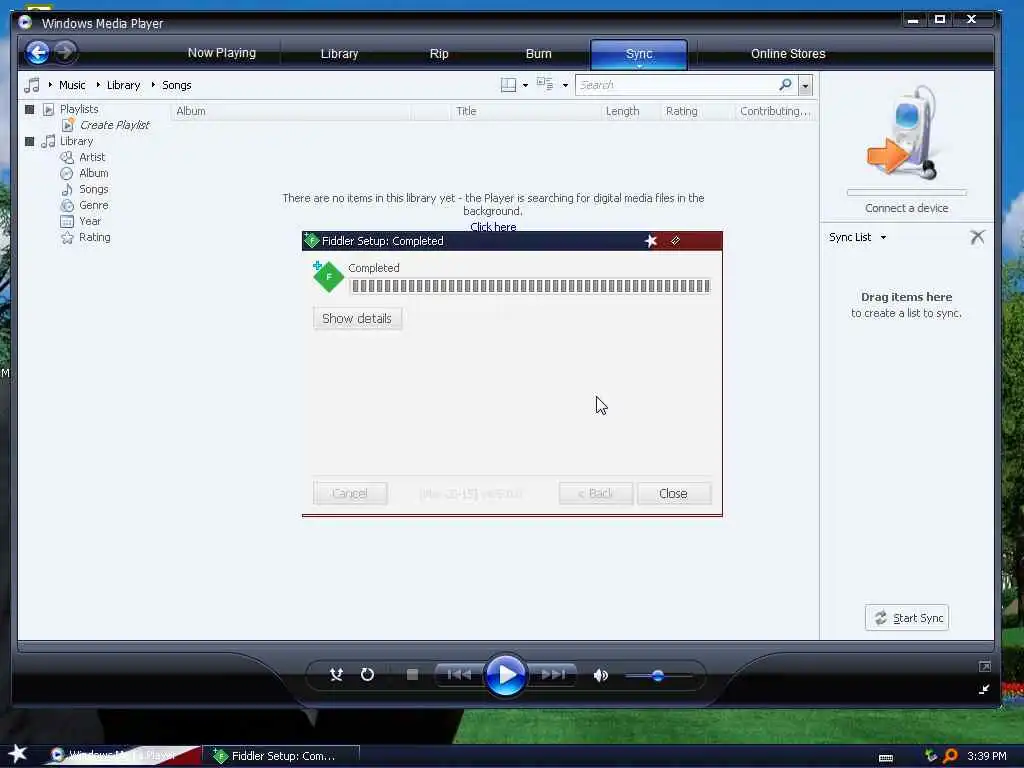Open the Rip tab
Viewport: 1024px width, 768px height.
tap(439, 54)
